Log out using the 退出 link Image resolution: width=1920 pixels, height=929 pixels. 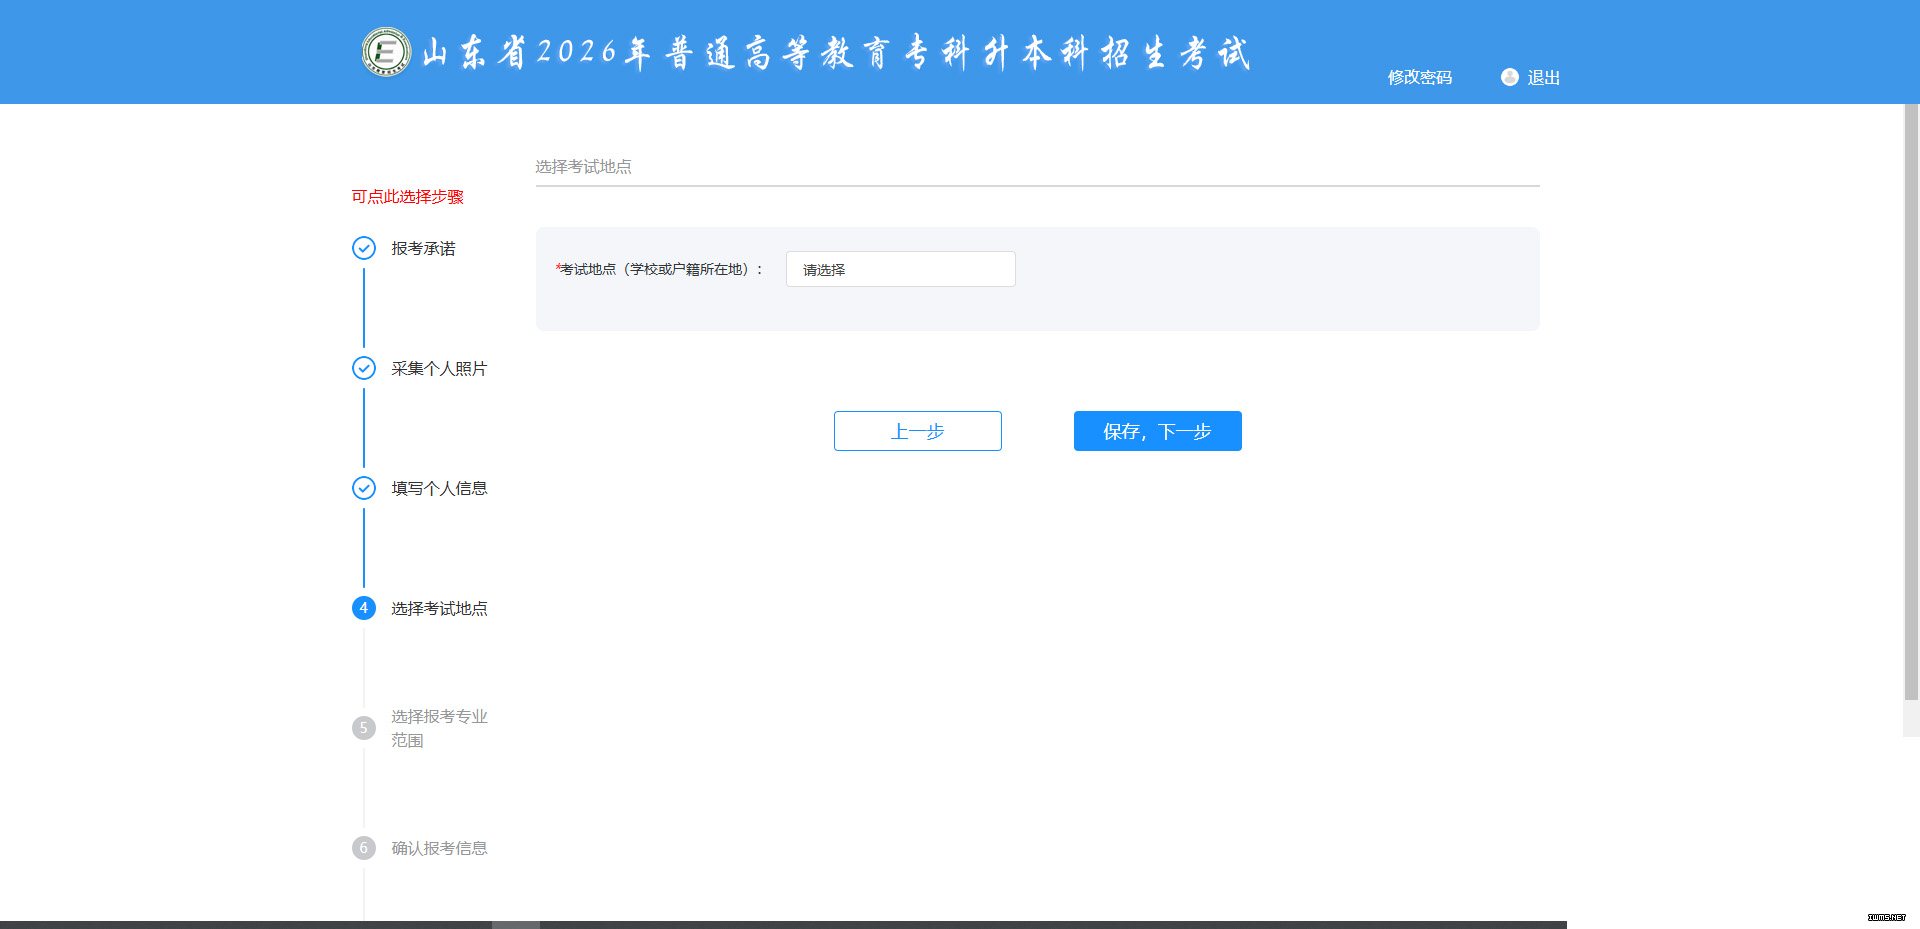click(x=1543, y=77)
